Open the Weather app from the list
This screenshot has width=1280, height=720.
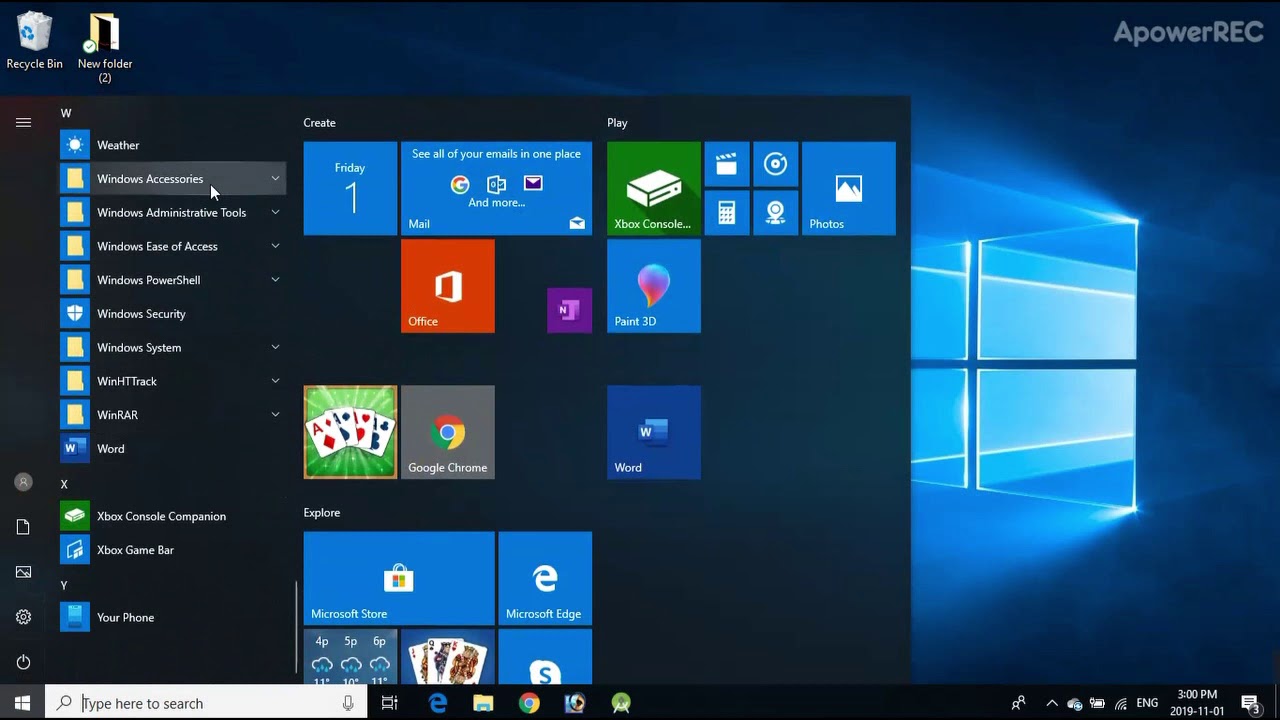173,145
